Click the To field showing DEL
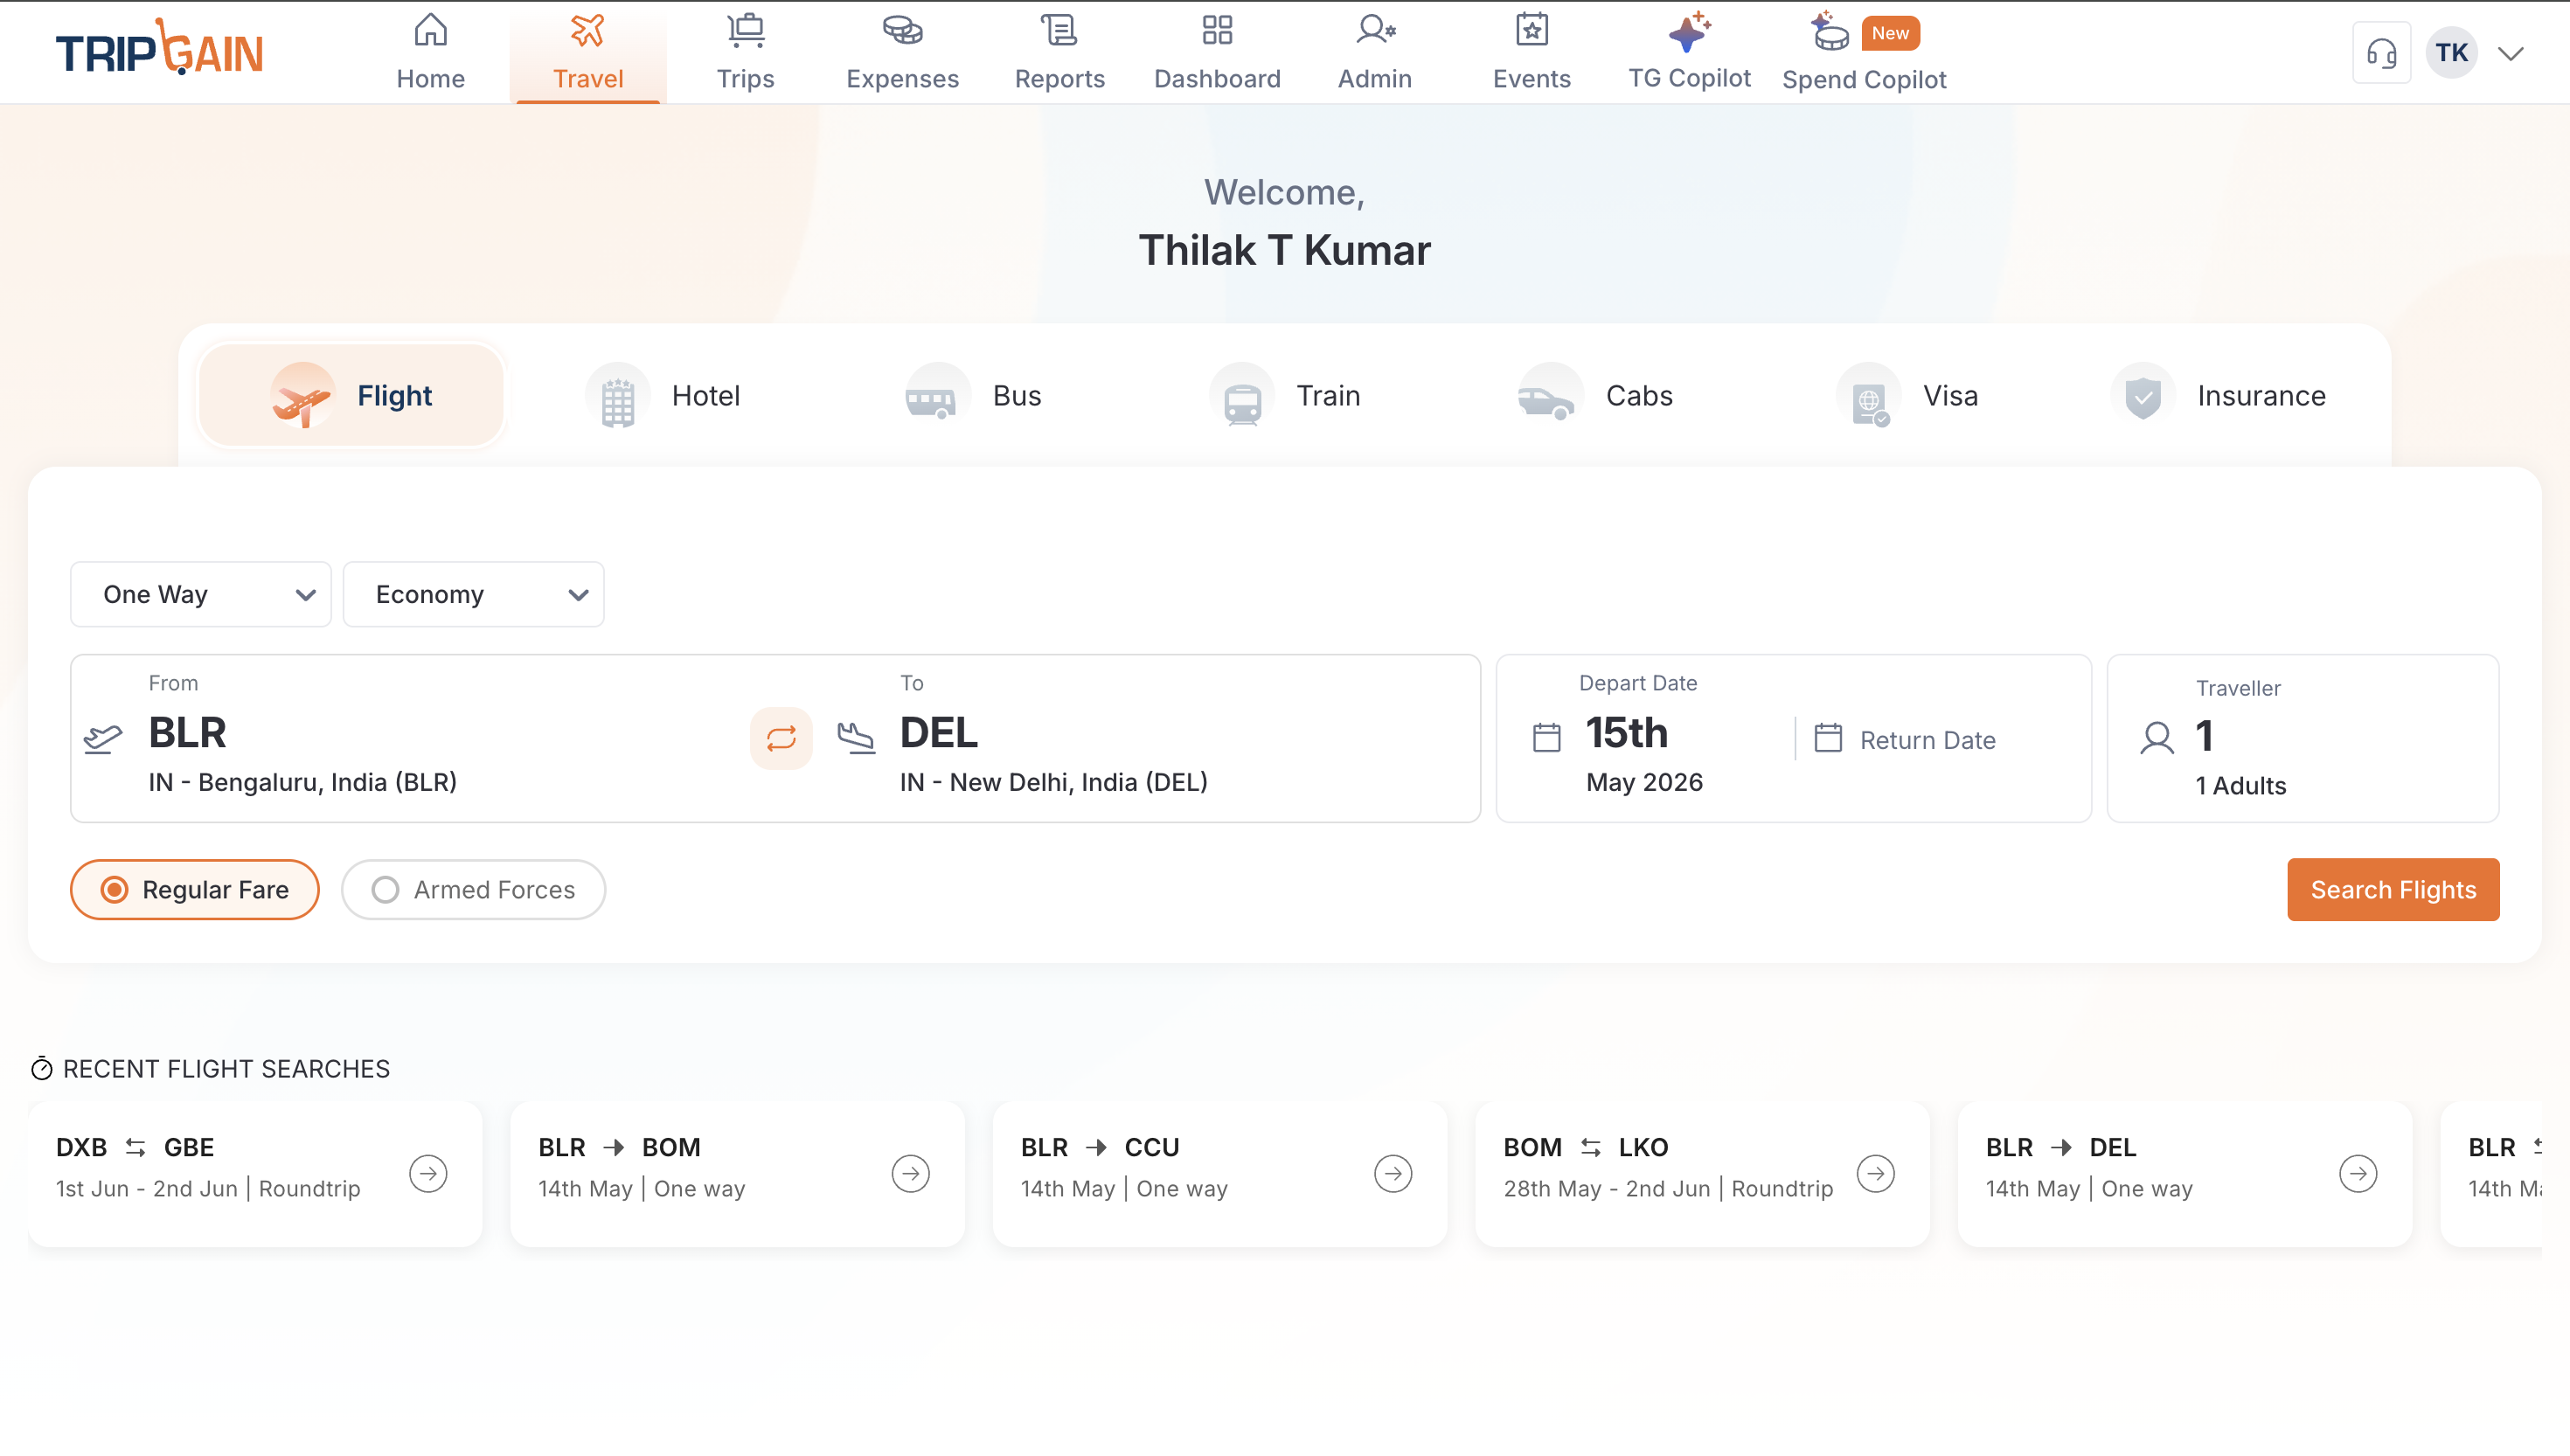 tap(1150, 738)
